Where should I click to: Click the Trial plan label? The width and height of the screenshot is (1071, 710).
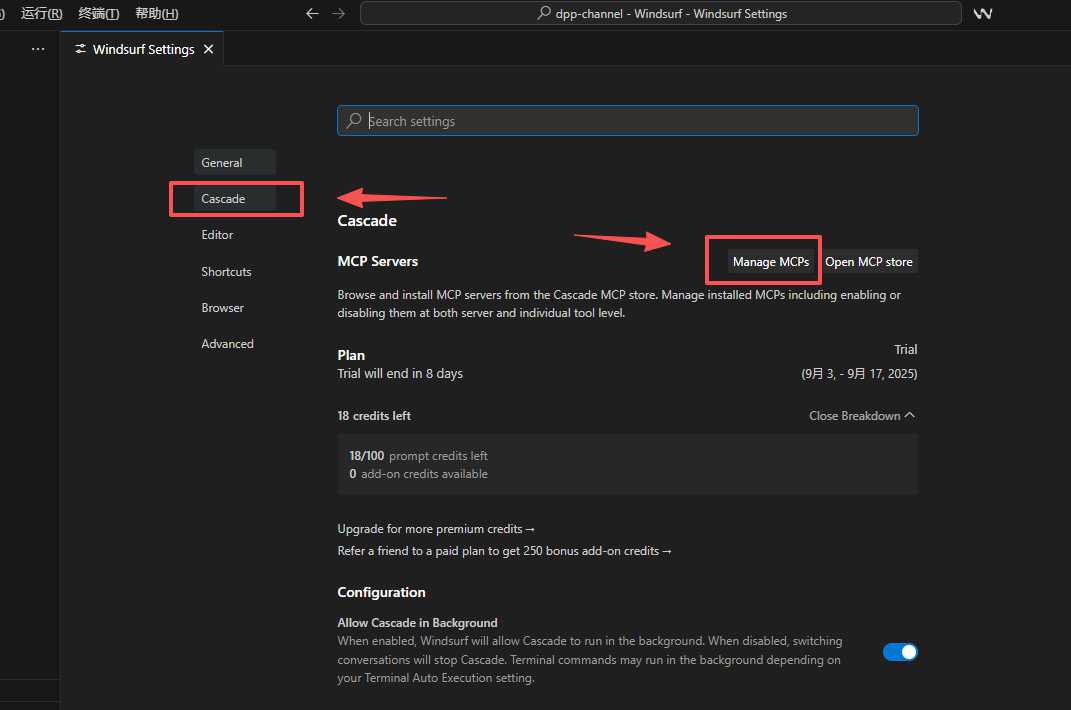tap(906, 349)
